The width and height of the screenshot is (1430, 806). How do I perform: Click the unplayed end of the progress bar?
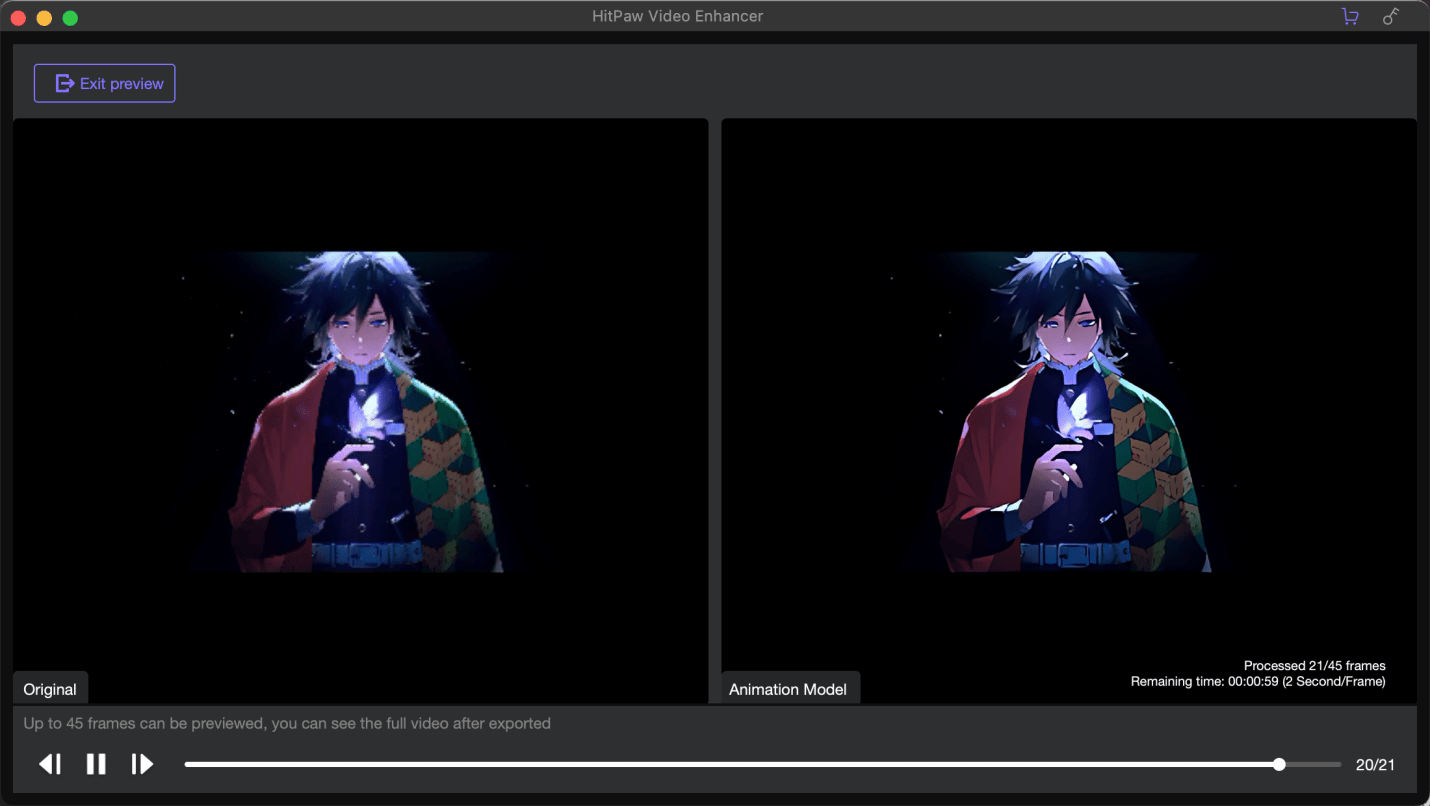click(x=1312, y=764)
